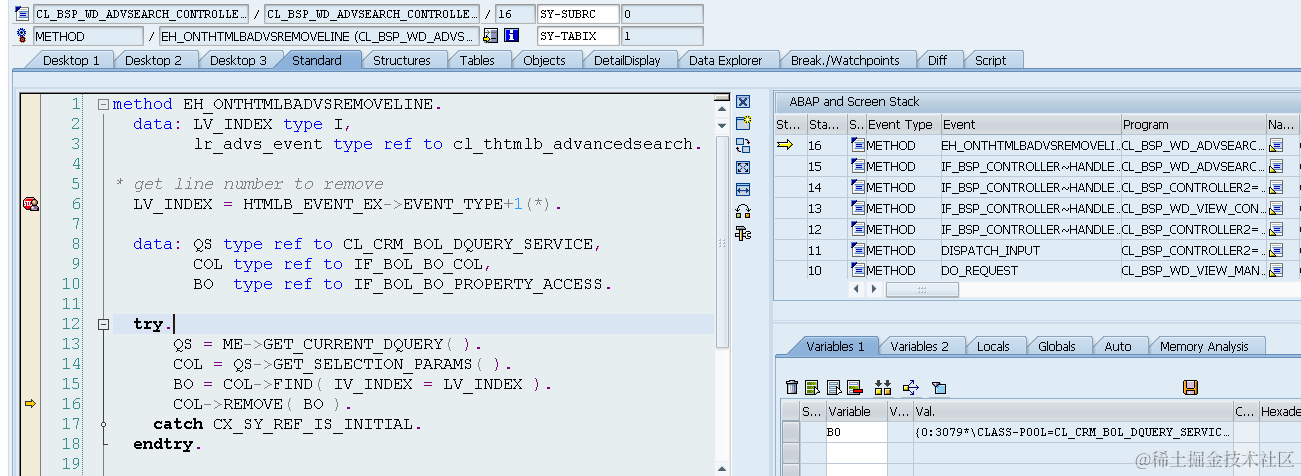Image resolution: width=1301 pixels, height=476 pixels.
Task: Open the Diff tab
Action: point(937,60)
